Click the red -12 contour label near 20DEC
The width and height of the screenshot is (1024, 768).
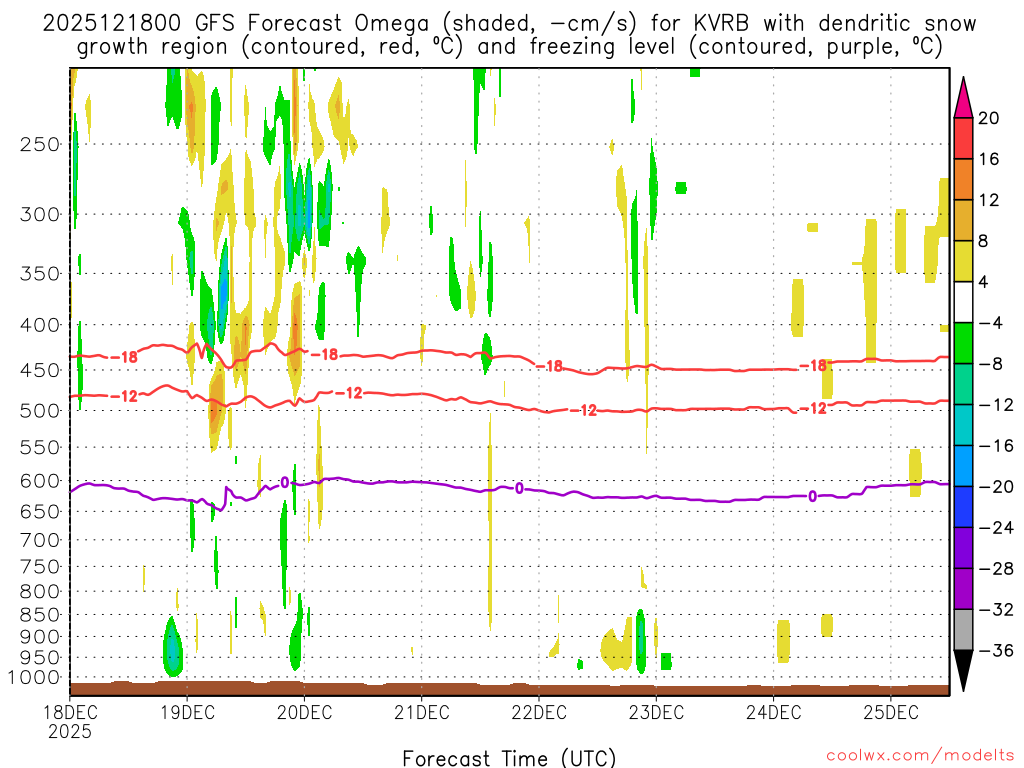[x=349, y=393]
